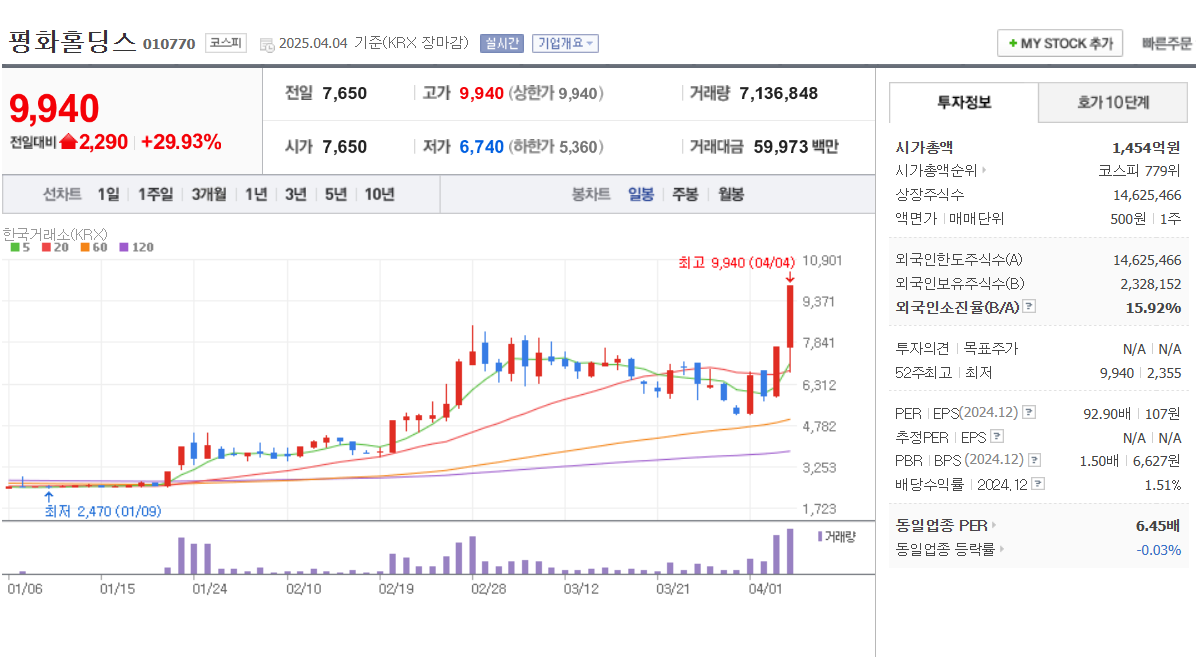Click the purple 120-day moving average legend
This screenshot has width=1196, height=657.
pos(137,247)
